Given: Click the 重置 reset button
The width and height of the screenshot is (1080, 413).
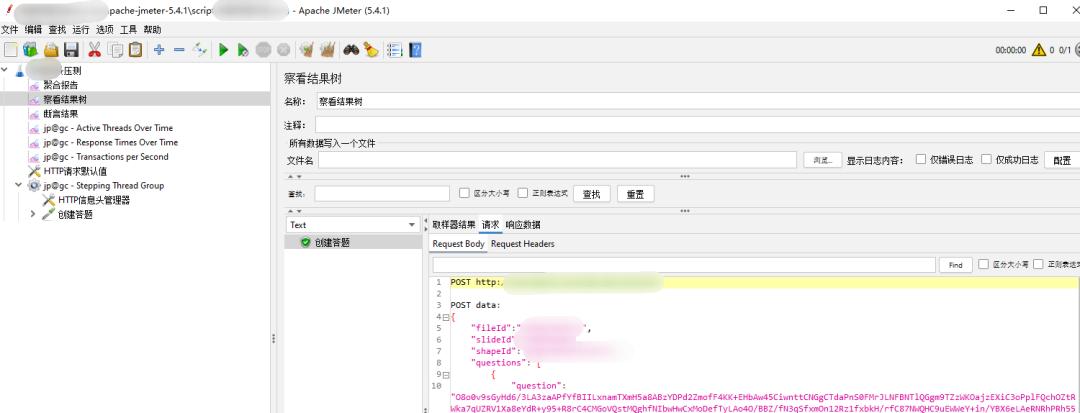Looking at the screenshot, I should (x=635, y=194).
